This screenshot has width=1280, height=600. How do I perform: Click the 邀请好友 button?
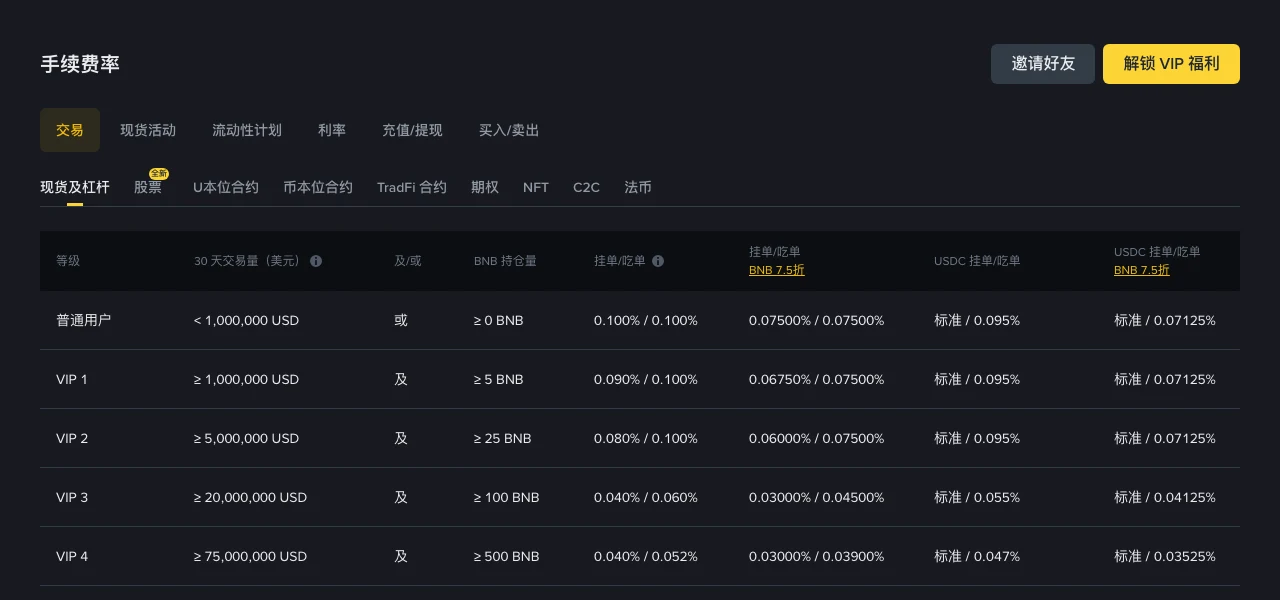[x=1043, y=64]
